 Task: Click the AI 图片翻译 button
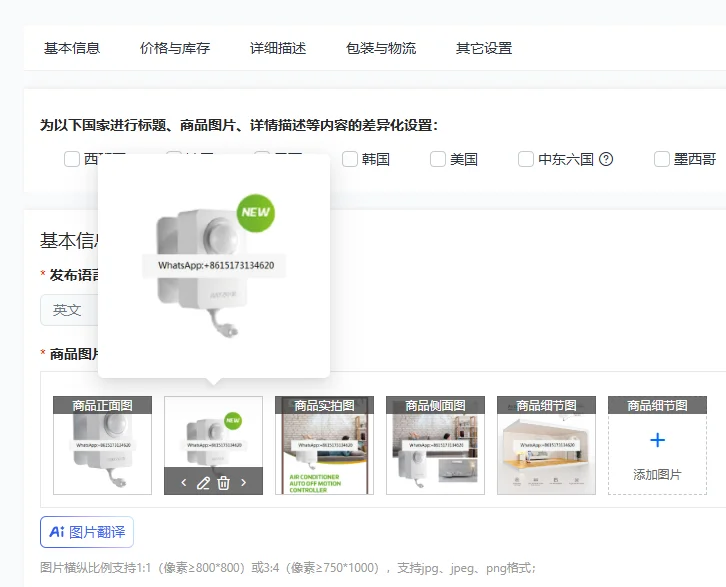[x=87, y=532]
